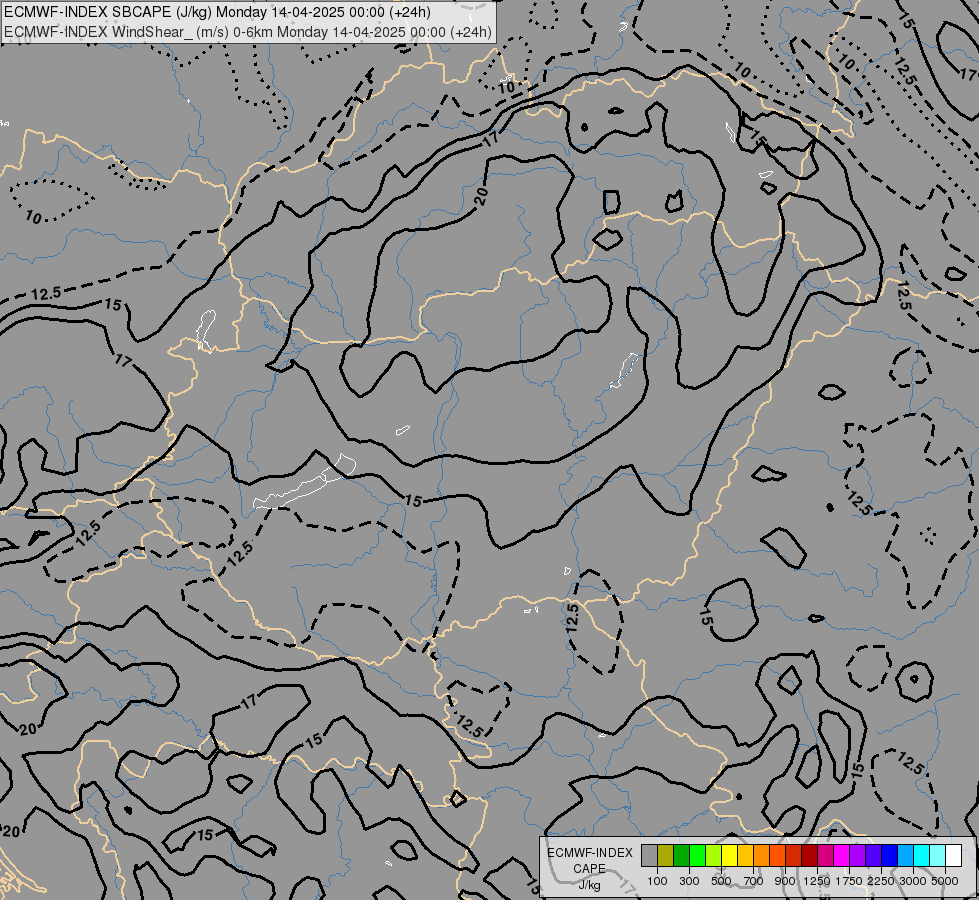Choose the white swatch ending the legend

click(x=953, y=856)
